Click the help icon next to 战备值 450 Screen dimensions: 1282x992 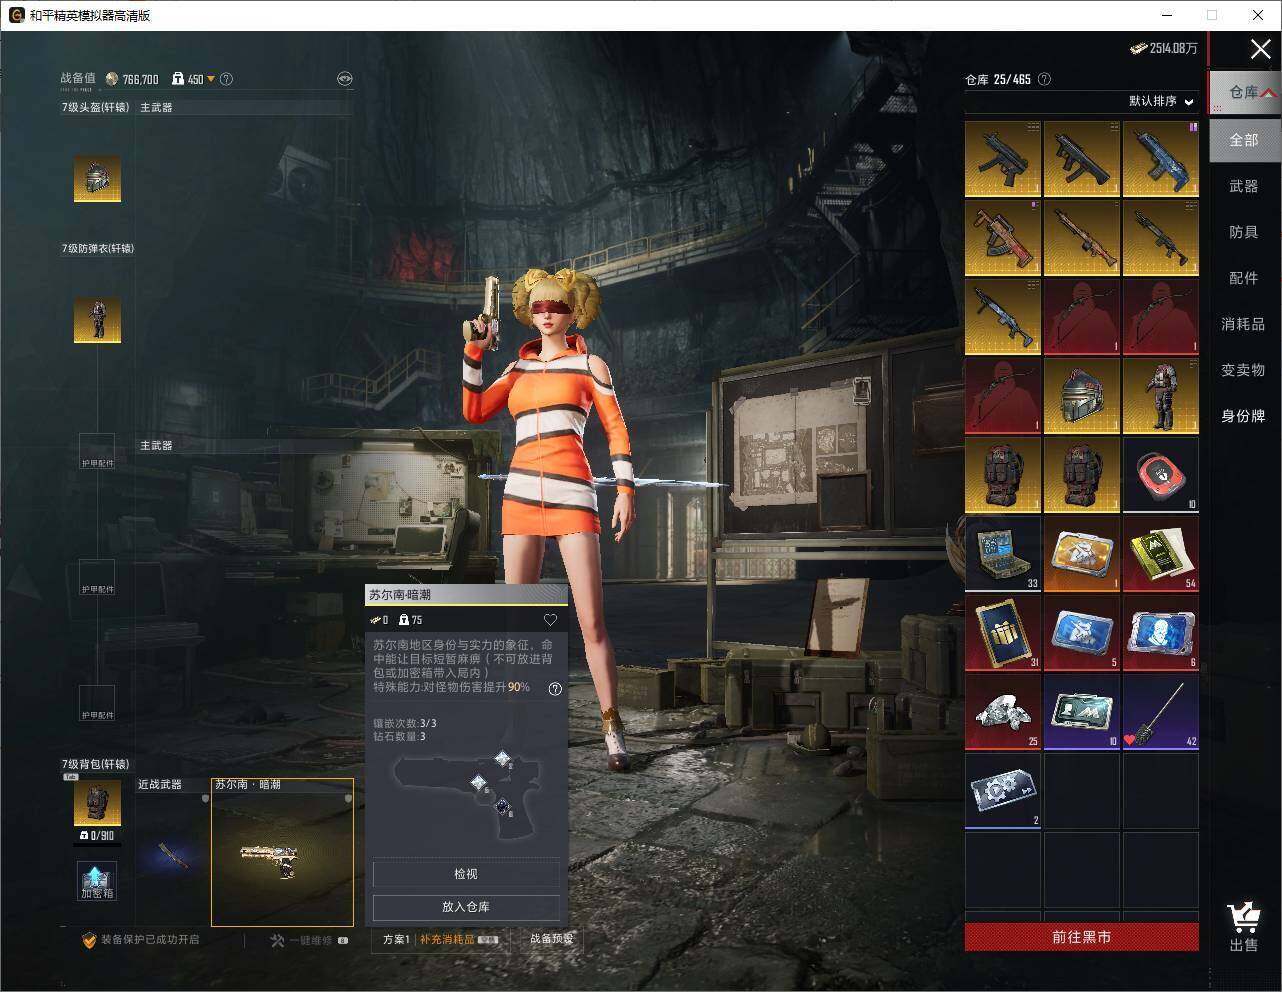click(227, 79)
